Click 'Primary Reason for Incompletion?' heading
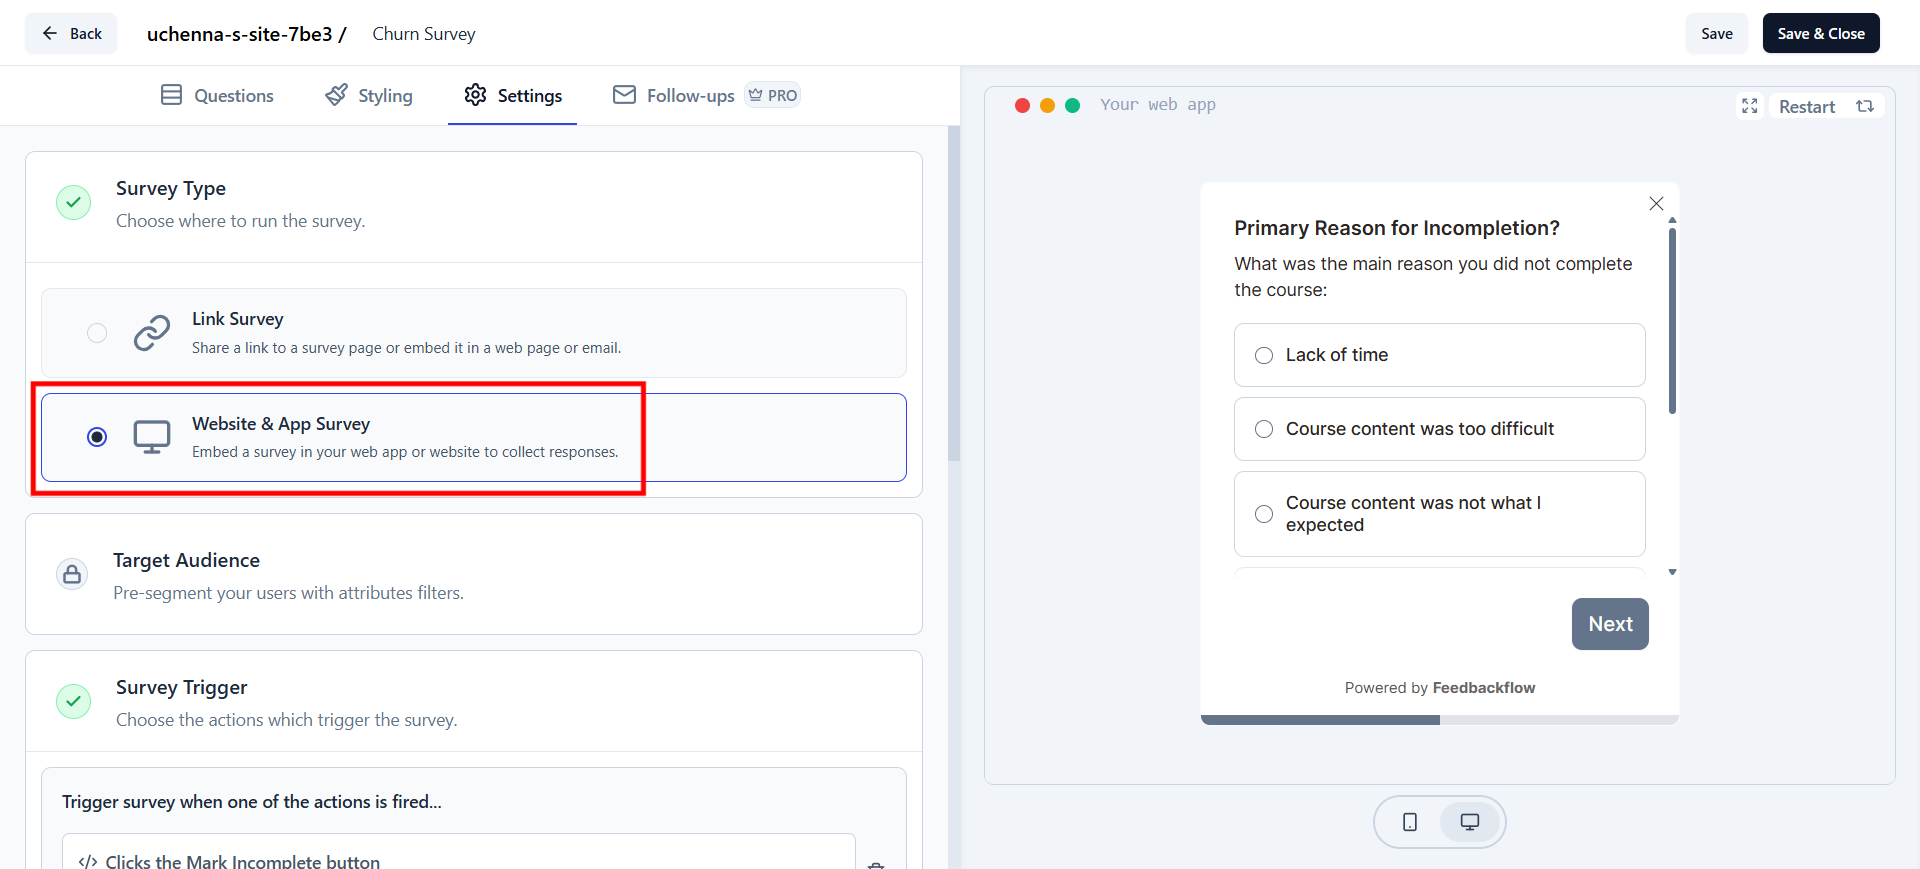The image size is (1920, 869). [x=1397, y=228]
